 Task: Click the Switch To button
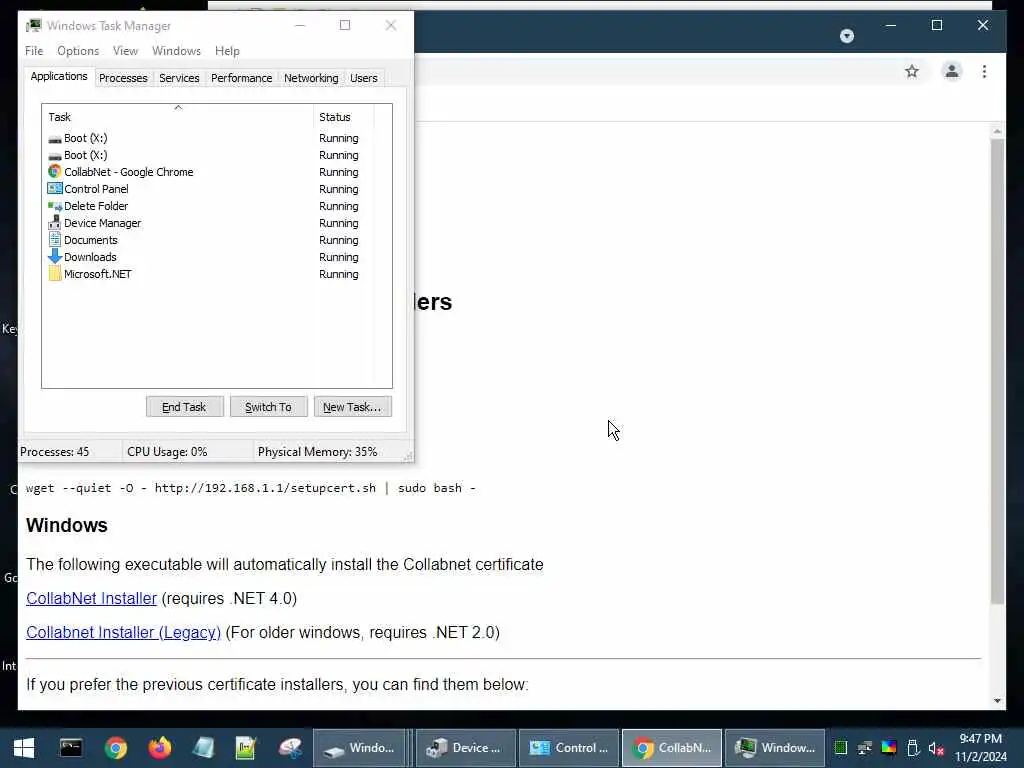268,407
